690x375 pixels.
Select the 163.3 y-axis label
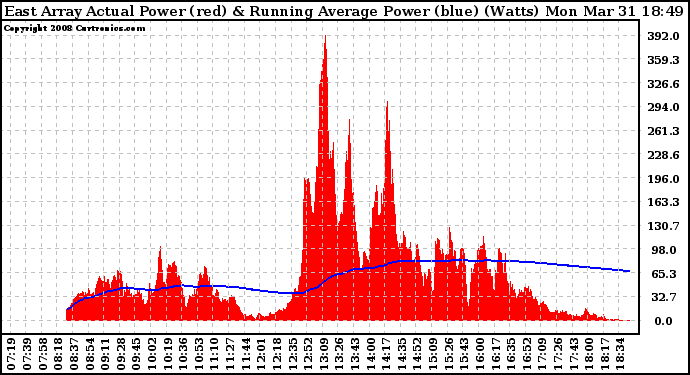click(x=663, y=202)
